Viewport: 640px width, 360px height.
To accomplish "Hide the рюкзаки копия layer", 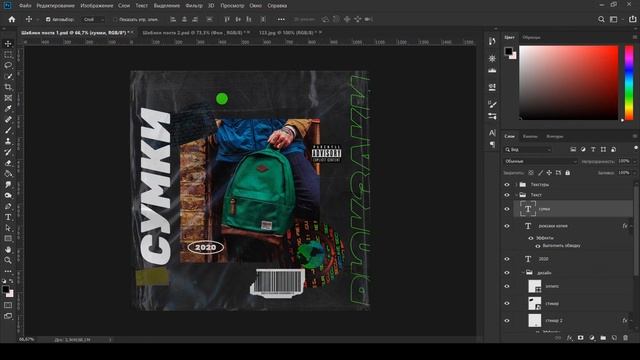I will [x=507, y=226].
